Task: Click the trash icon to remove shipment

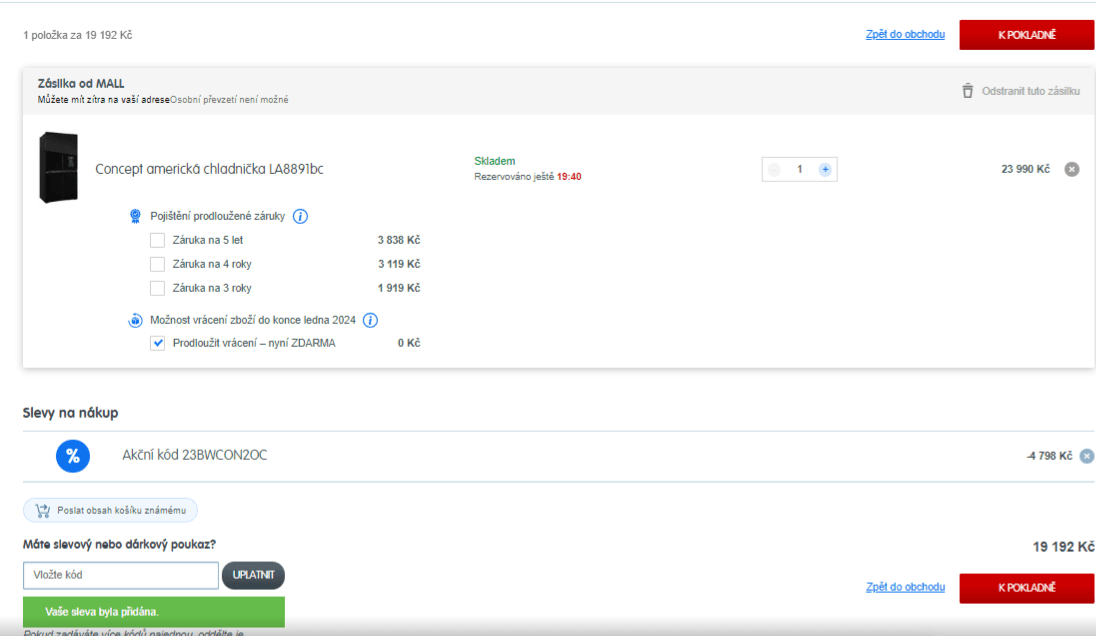Action: [x=967, y=91]
